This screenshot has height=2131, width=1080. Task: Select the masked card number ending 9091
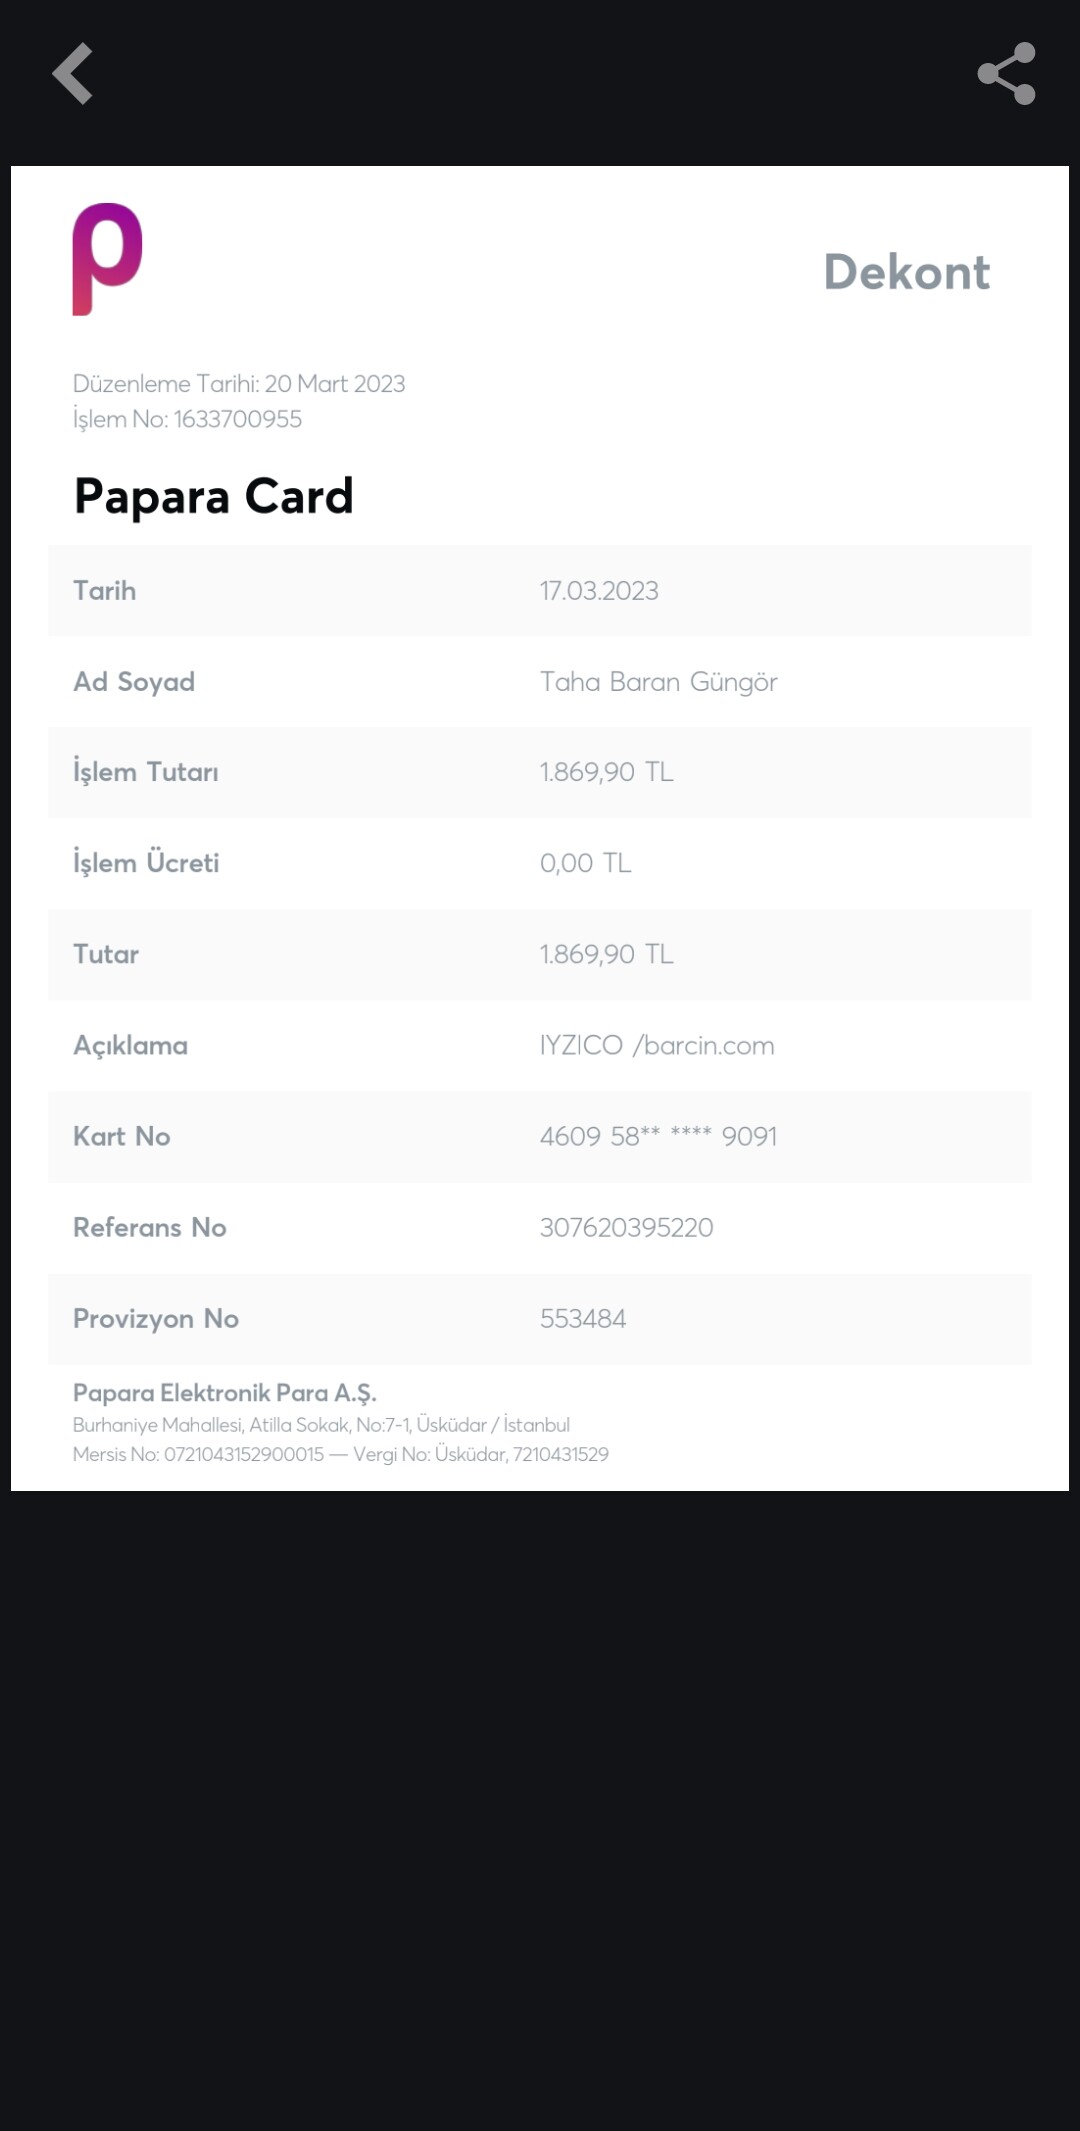(x=658, y=1136)
